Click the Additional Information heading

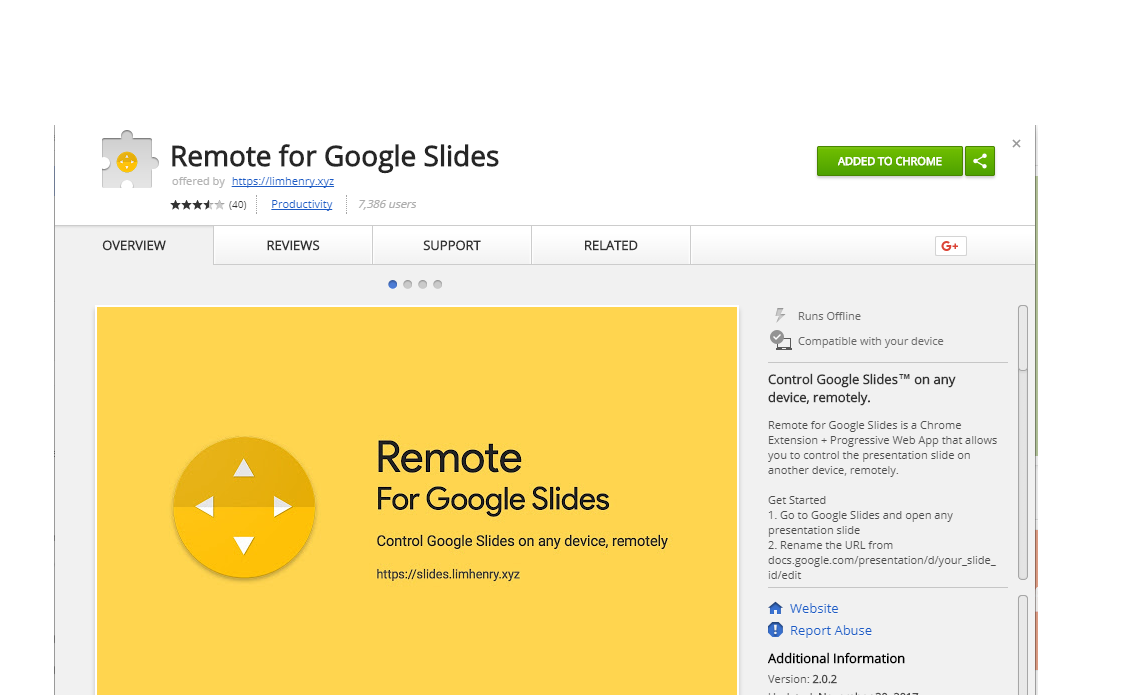[x=836, y=659]
